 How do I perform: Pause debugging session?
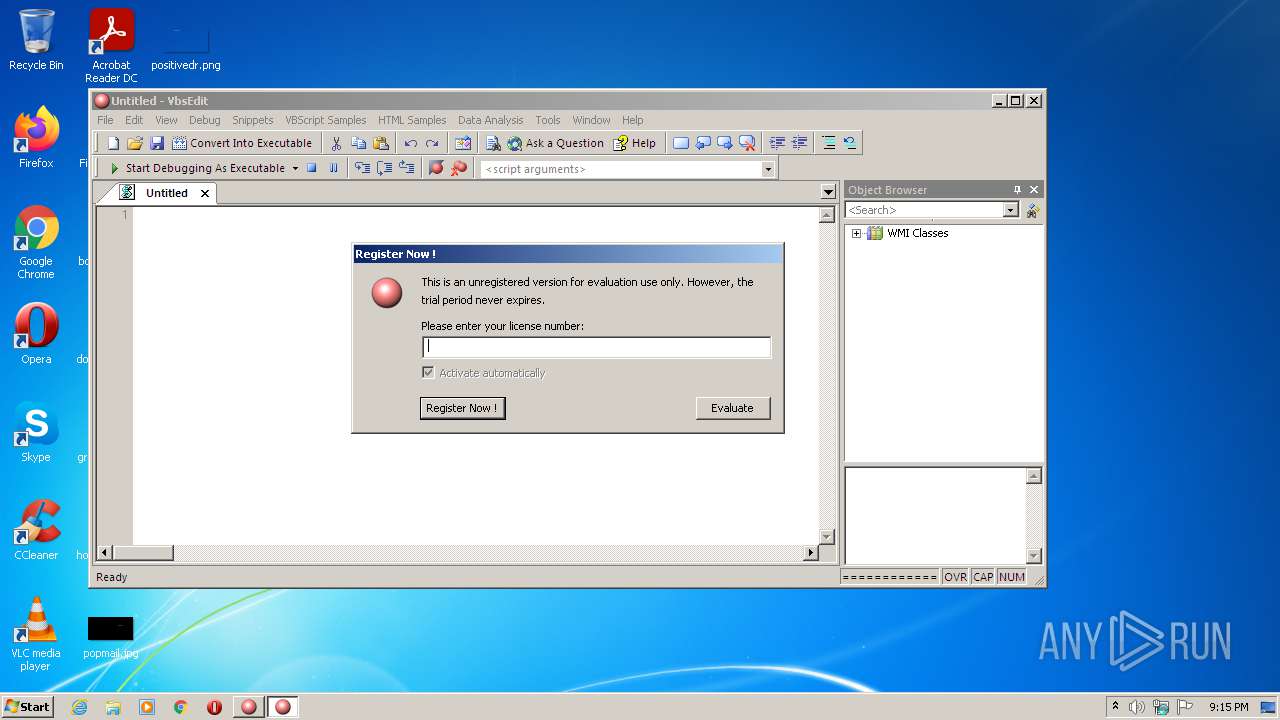click(334, 168)
